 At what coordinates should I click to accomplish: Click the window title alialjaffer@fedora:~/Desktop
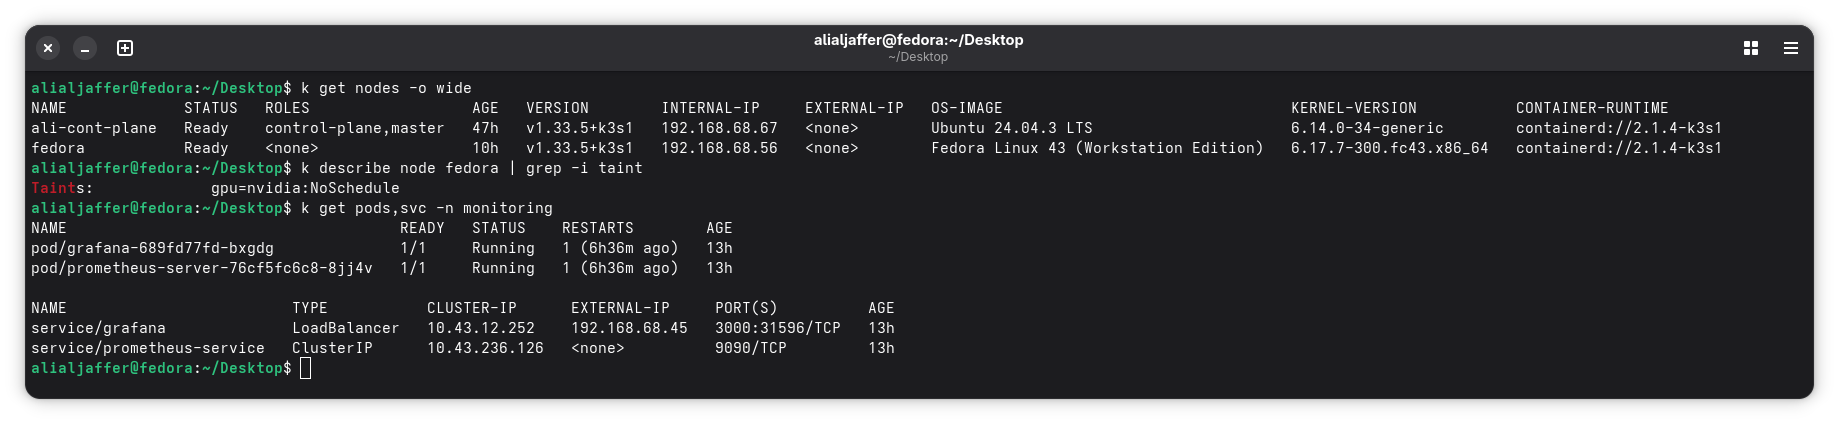tap(918, 40)
